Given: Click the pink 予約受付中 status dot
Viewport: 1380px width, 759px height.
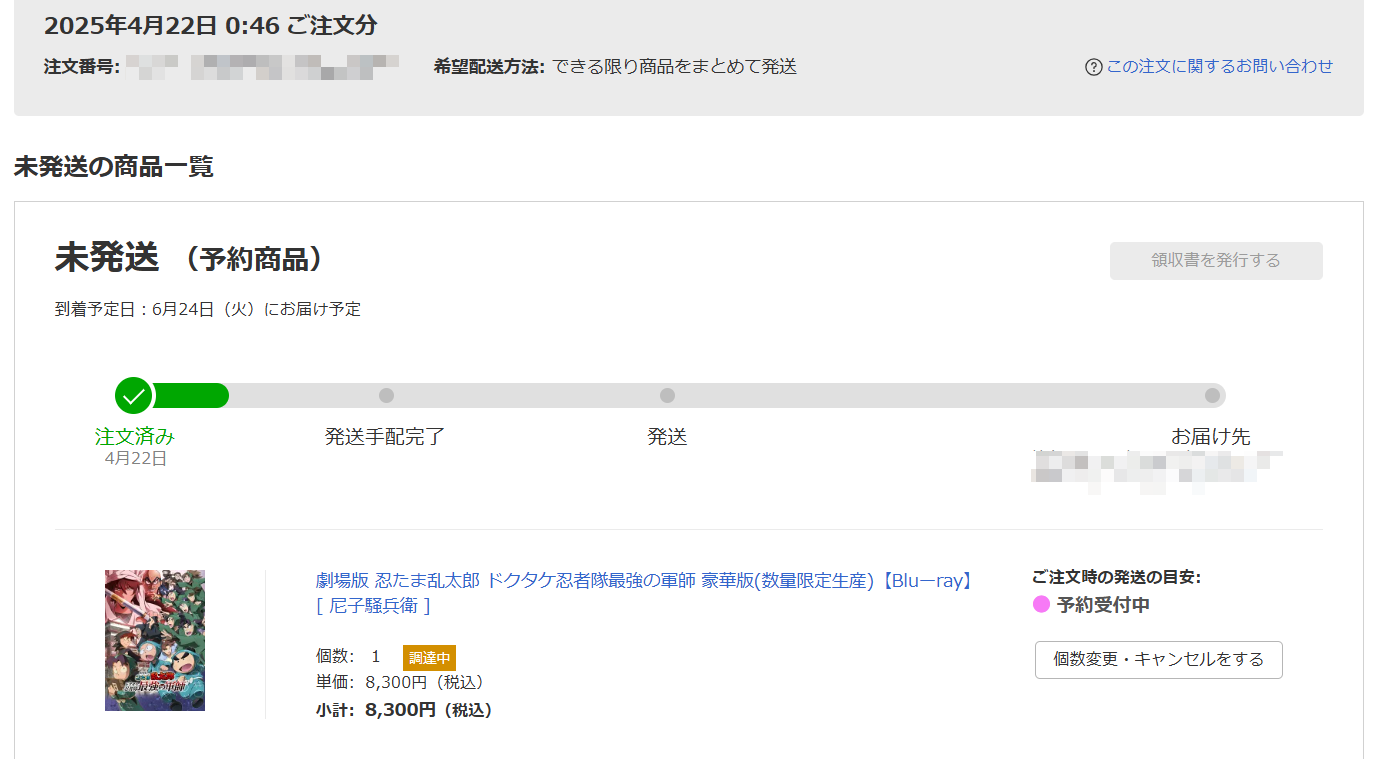Looking at the screenshot, I should [x=1041, y=605].
